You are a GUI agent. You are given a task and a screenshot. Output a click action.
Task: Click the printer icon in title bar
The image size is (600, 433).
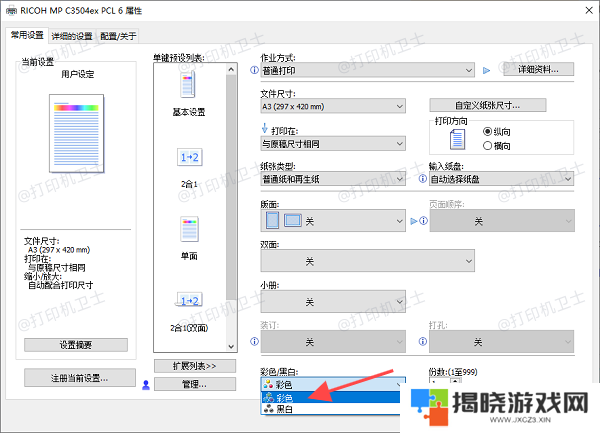pos(12,11)
